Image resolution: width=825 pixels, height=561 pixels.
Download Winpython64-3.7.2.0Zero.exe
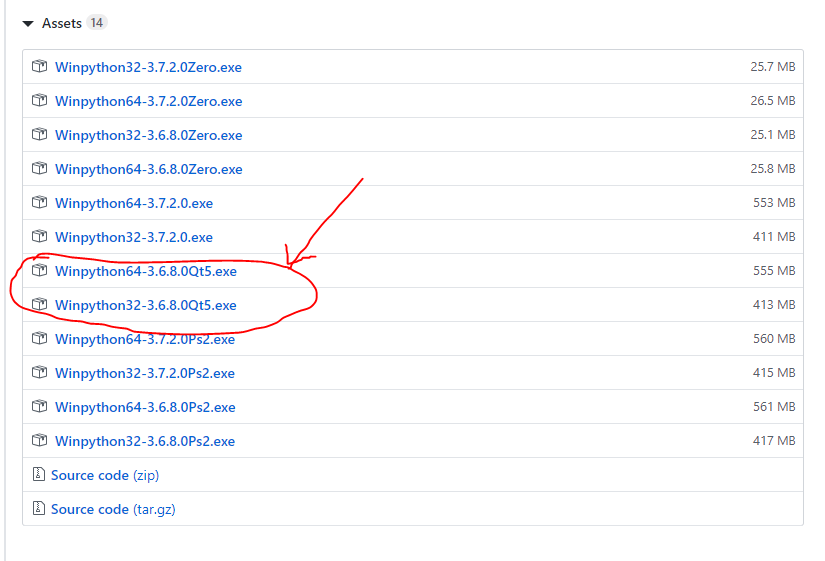[x=148, y=101]
